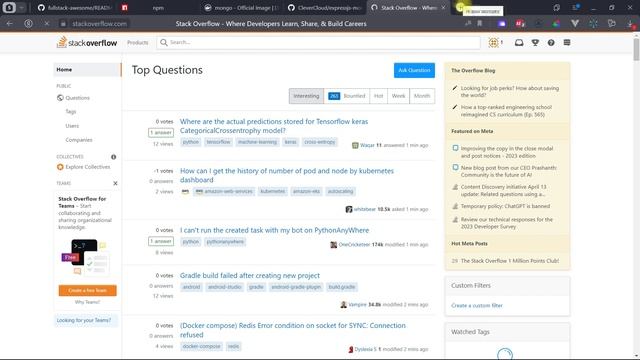Open the Tensorflow keras CategoricalCrossentropy question

tap(274, 126)
